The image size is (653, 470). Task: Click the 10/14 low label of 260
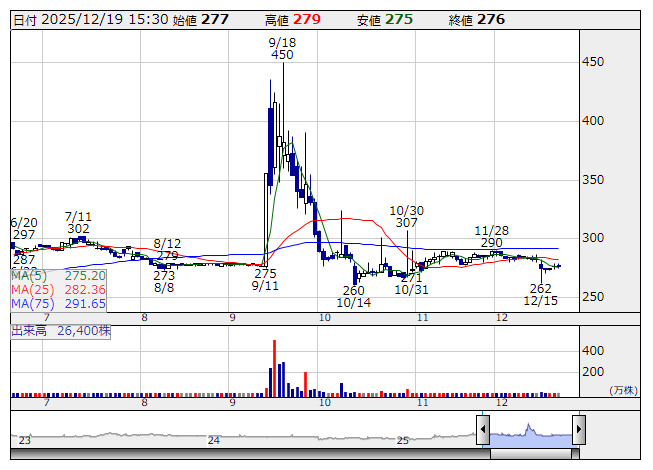(x=354, y=295)
